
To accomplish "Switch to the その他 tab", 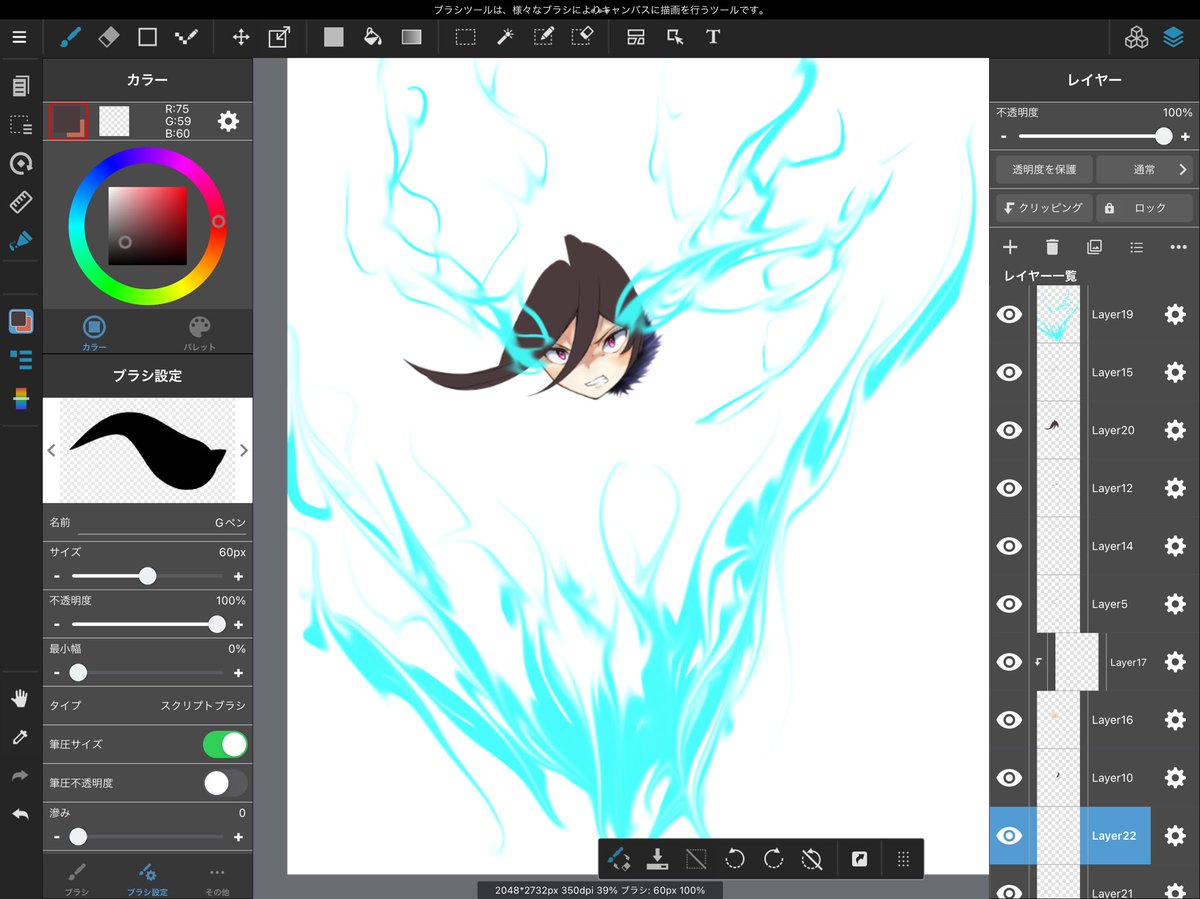I will coord(217,878).
